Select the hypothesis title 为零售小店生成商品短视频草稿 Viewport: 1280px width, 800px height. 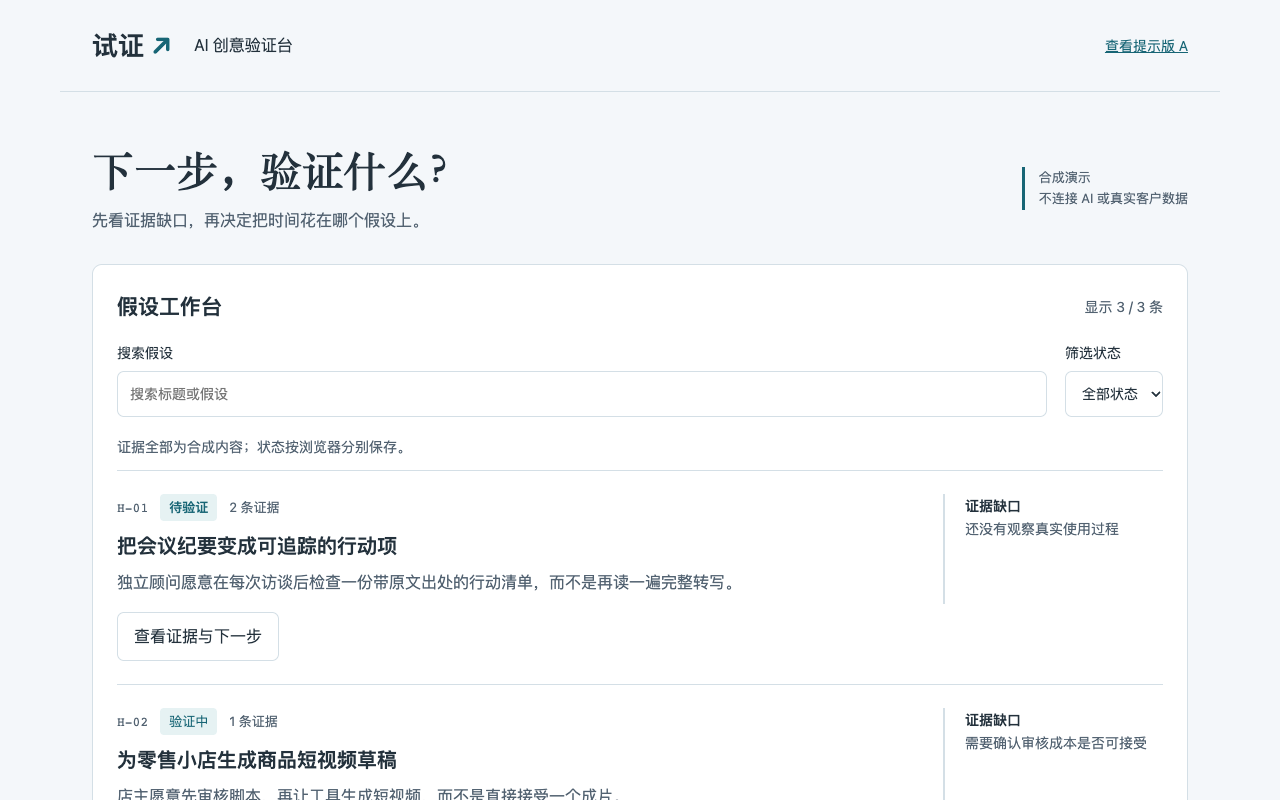coord(257,760)
